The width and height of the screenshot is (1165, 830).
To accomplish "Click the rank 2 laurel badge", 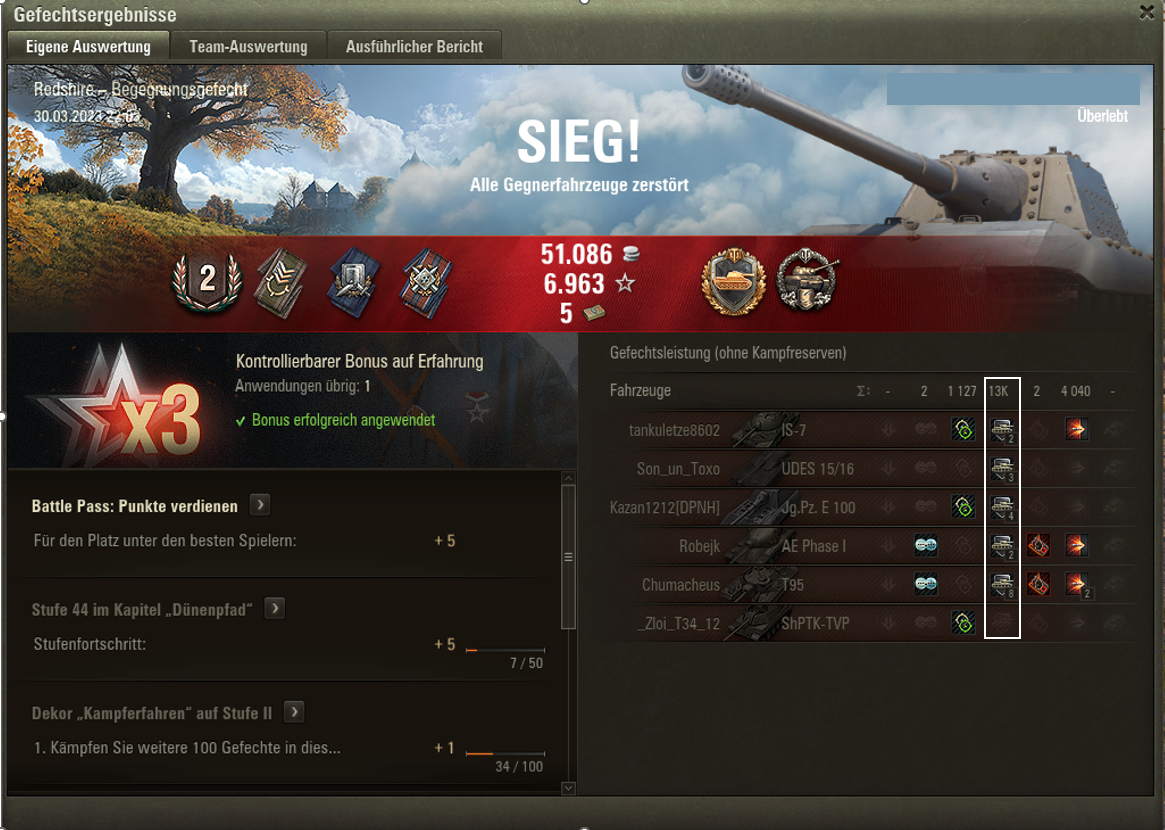I will coord(207,282).
